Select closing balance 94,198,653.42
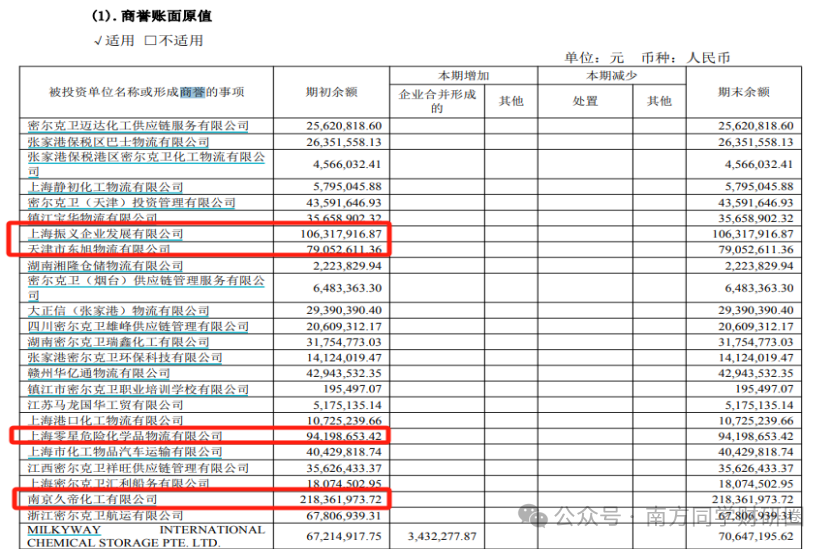The width and height of the screenshot is (831, 549). pos(756,436)
